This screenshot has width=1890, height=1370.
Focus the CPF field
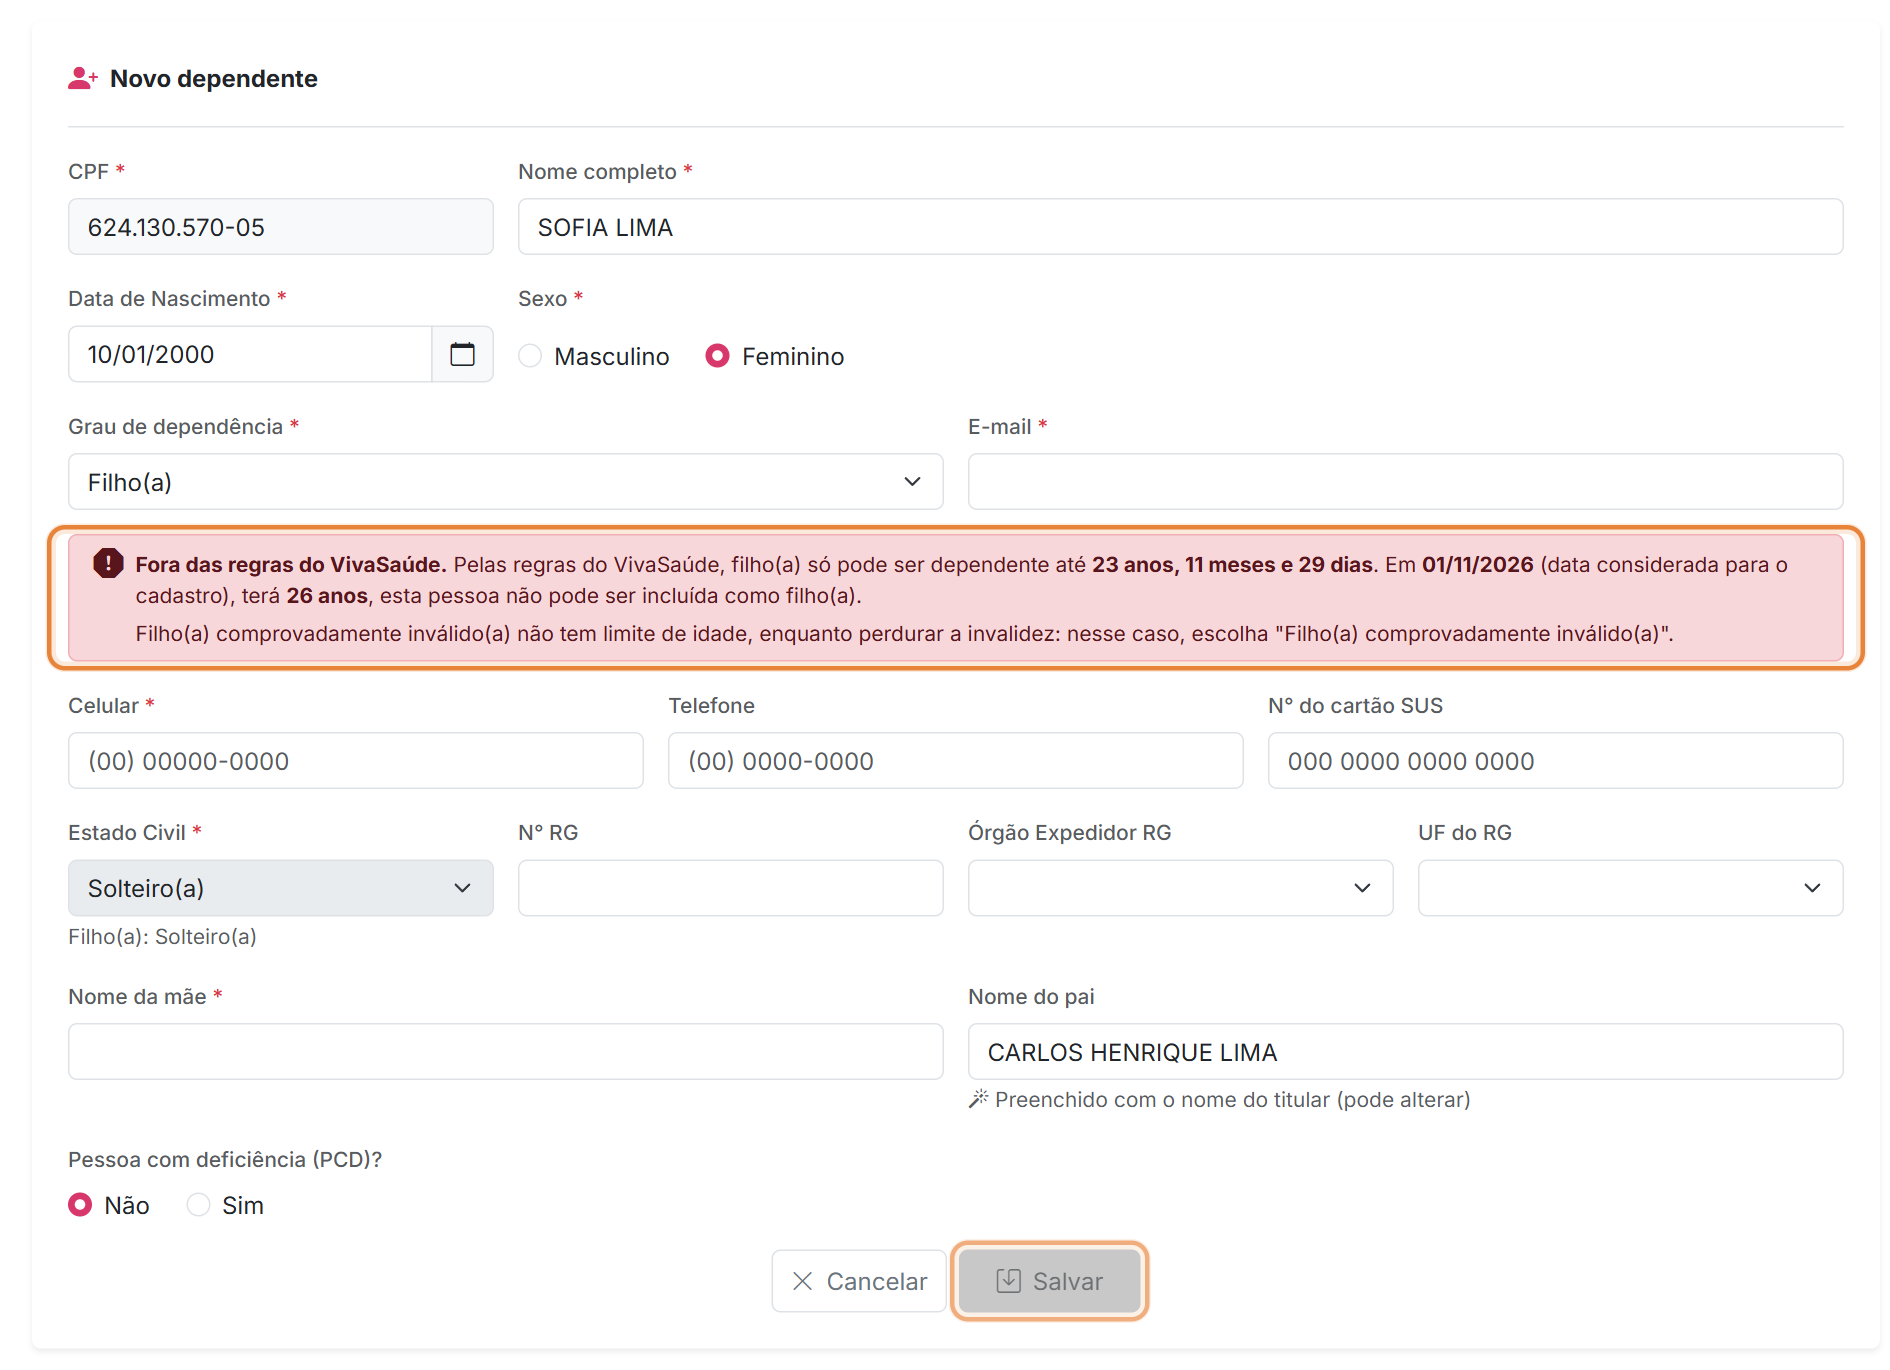click(x=280, y=227)
